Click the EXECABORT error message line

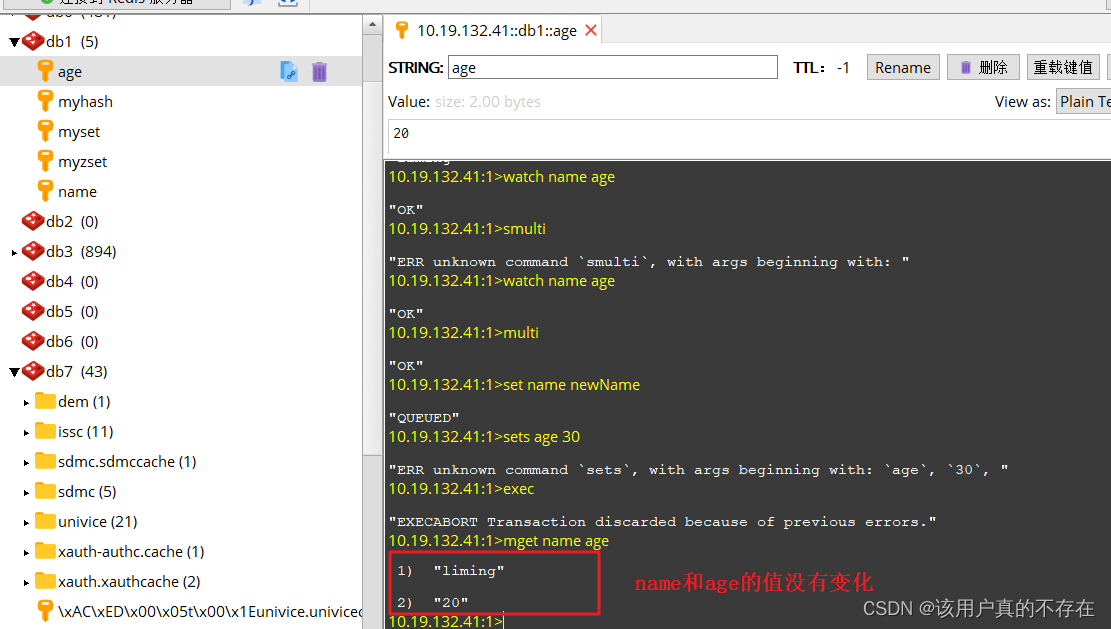(662, 522)
